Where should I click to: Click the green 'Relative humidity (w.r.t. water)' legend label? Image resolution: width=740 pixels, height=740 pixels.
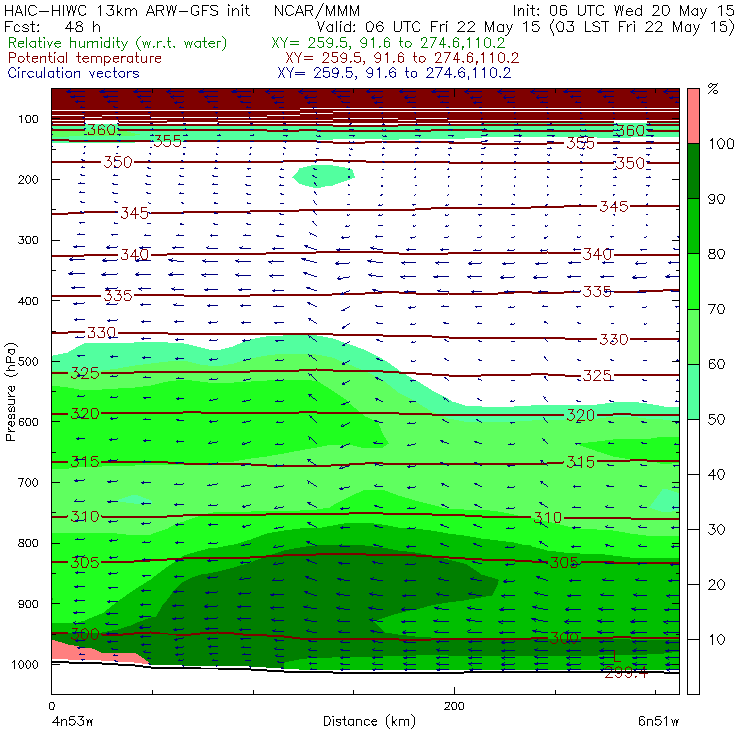118,43
